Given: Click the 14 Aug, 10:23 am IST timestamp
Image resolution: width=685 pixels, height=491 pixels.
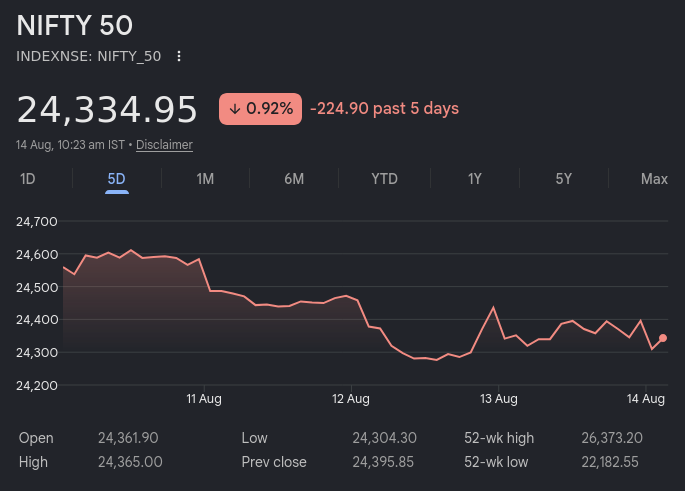Looking at the screenshot, I should 70,145.
